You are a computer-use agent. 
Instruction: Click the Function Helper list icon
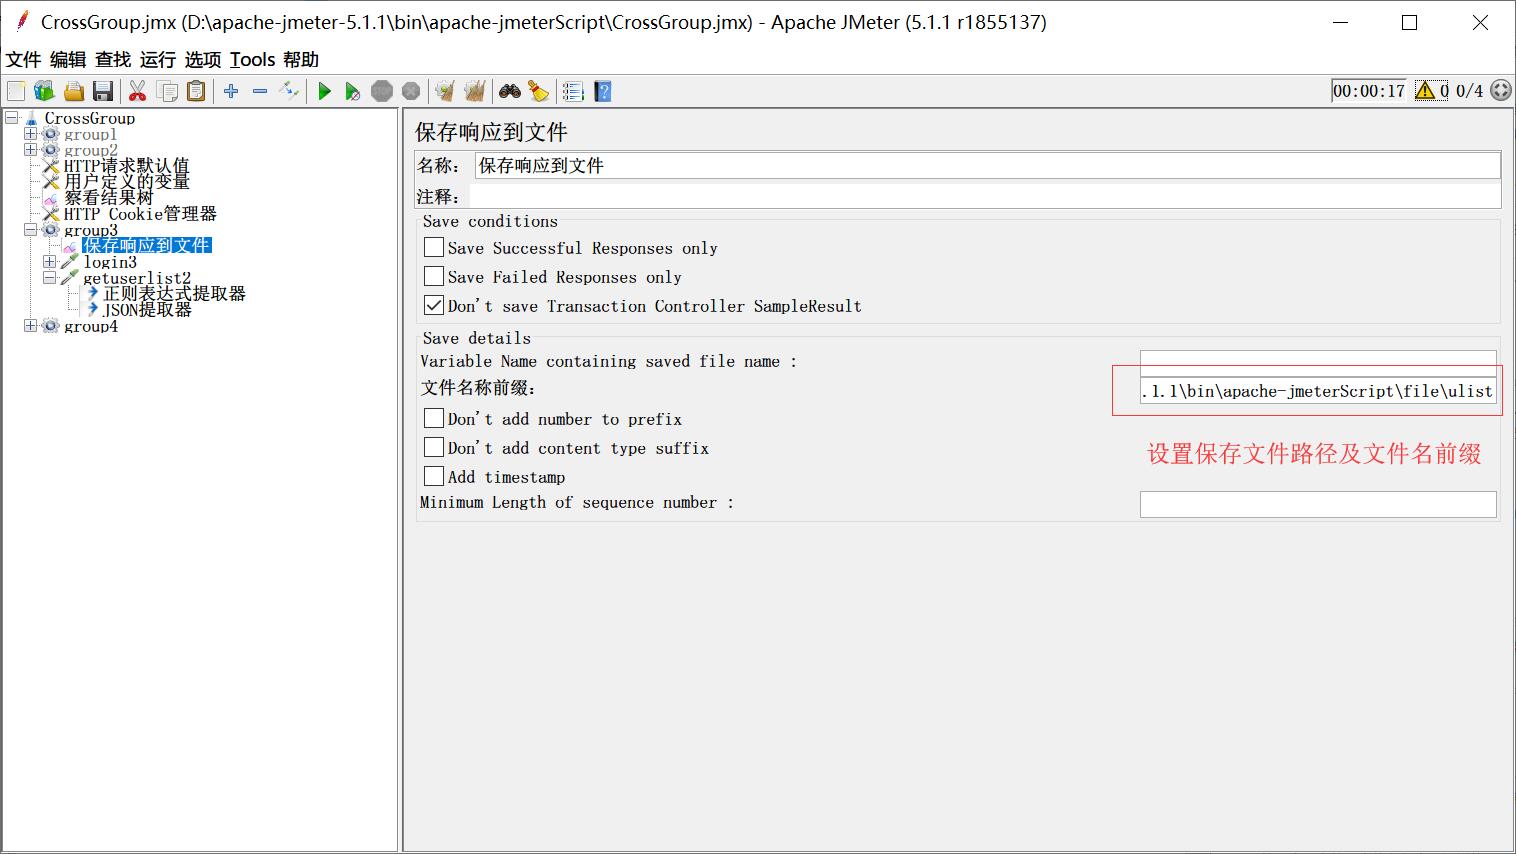573,92
